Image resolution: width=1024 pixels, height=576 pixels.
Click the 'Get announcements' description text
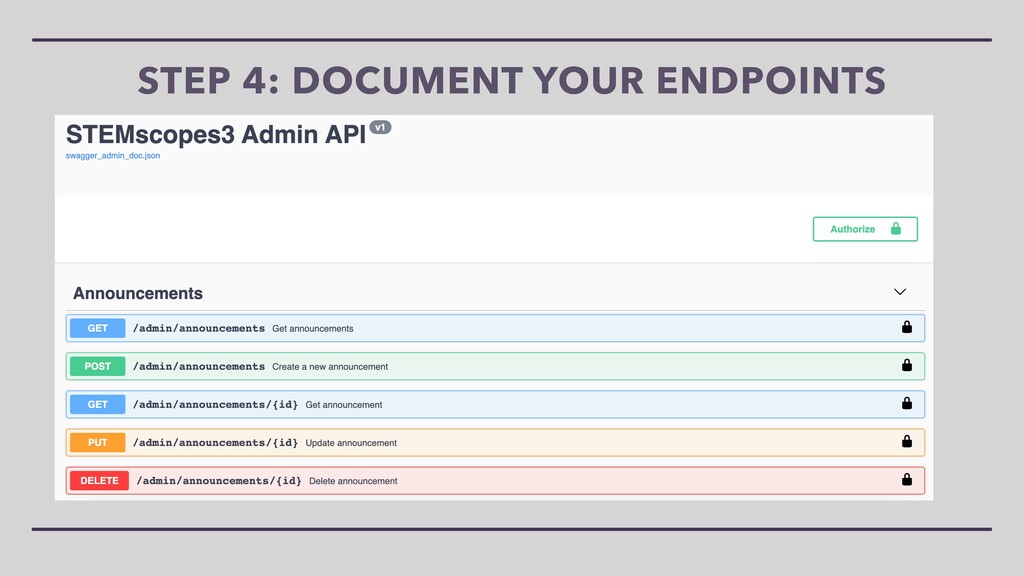coord(313,328)
